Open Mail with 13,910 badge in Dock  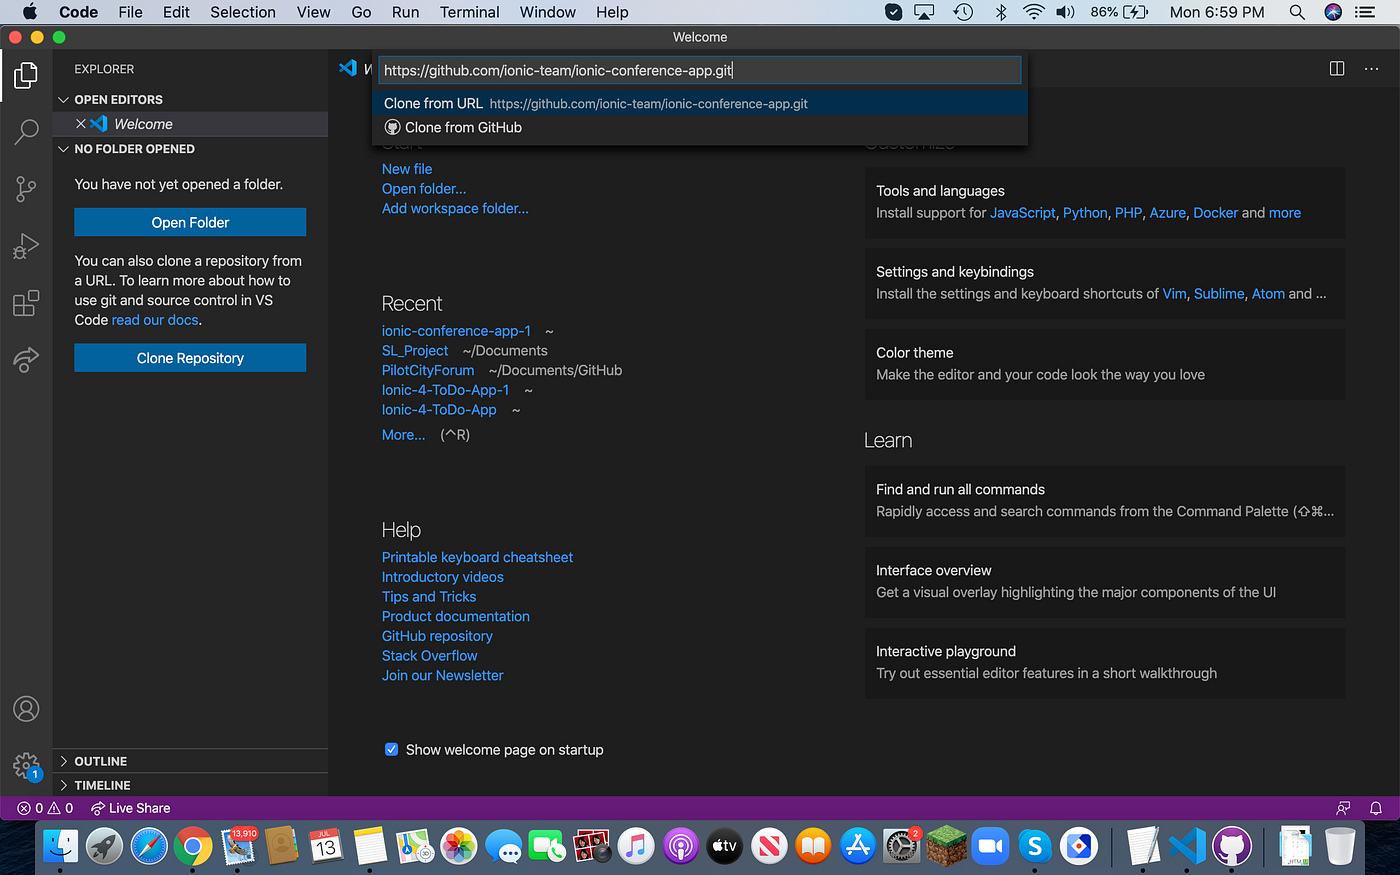pyautogui.click(x=238, y=847)
